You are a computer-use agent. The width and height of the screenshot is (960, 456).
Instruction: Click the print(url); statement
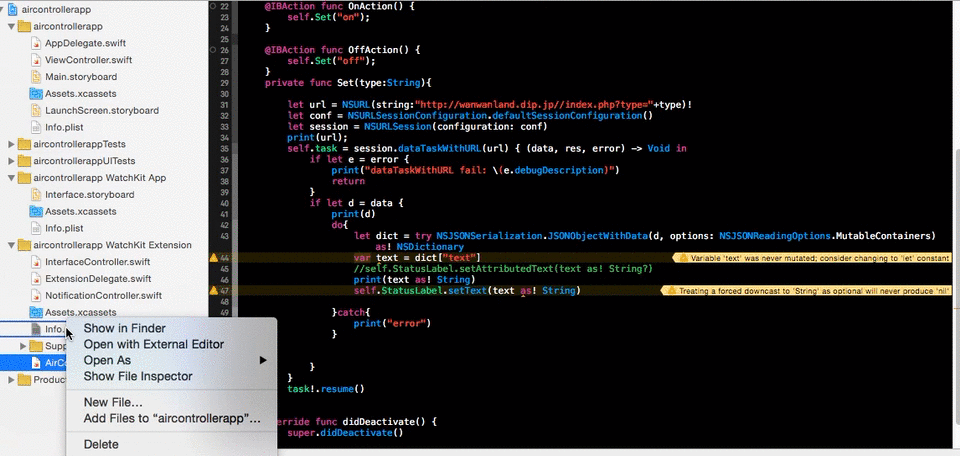coord(317,138)
